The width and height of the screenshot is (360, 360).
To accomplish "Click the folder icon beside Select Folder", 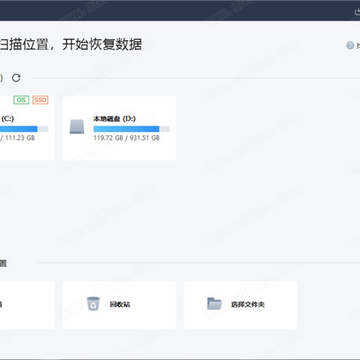I will pos(214,304).
